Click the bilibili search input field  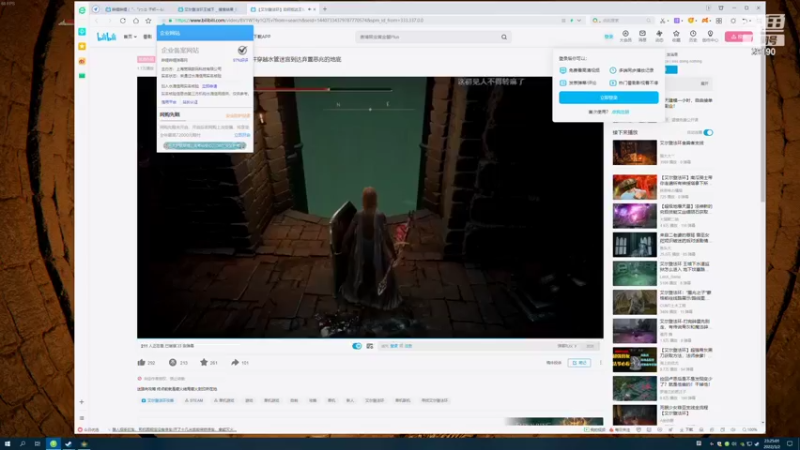(x=429, y=37)
